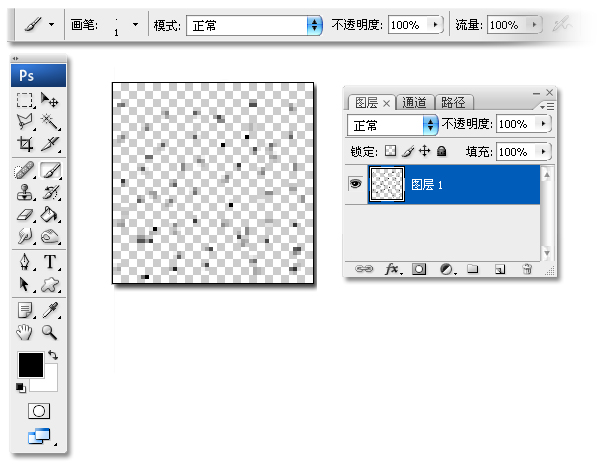Toggle lock transparent pixels in layers panel

(x=390, y=151)
